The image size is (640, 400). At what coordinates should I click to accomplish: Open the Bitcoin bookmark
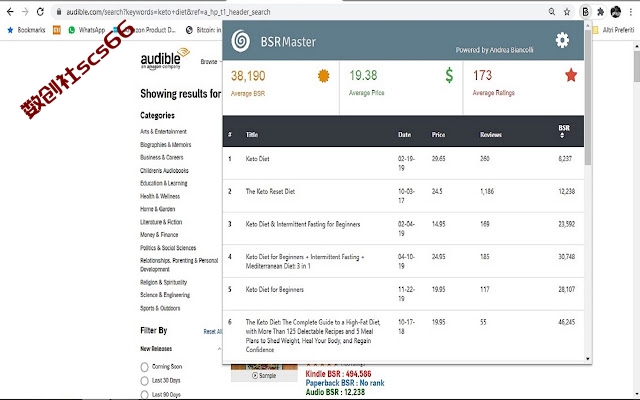pos(203,30)
